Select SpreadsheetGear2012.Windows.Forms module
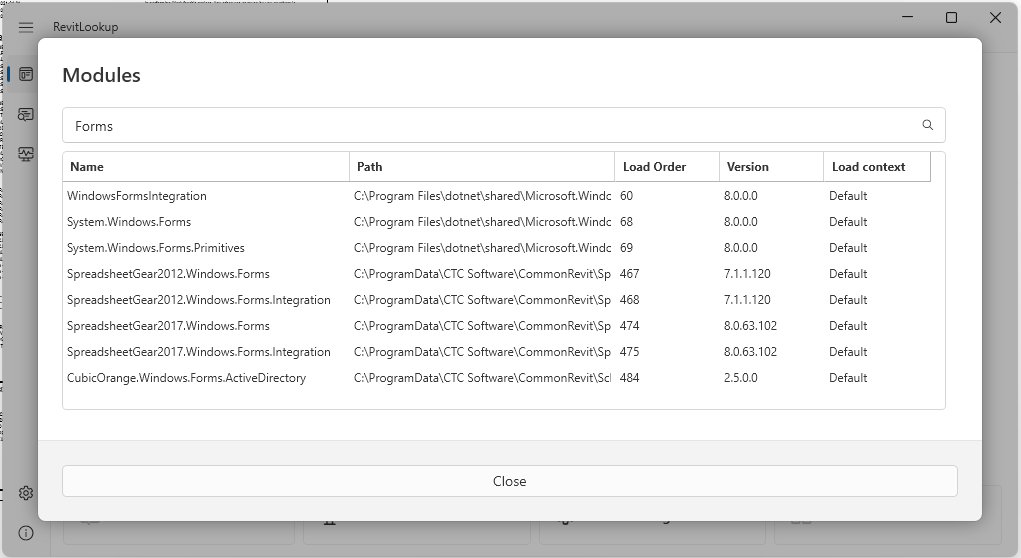The image size is (1021, 558). 168,274
